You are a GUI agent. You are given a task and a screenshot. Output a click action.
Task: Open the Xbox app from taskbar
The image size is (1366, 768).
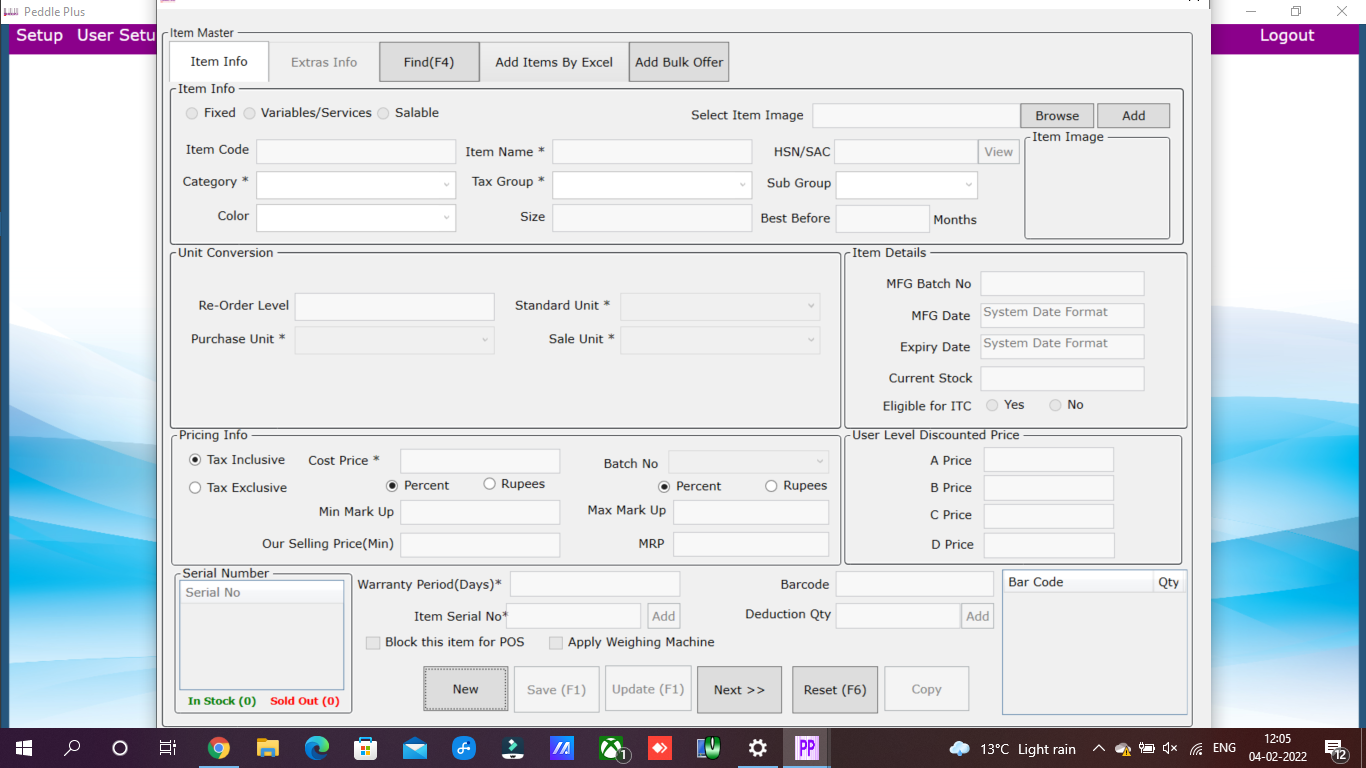click(x=611, y=748)
